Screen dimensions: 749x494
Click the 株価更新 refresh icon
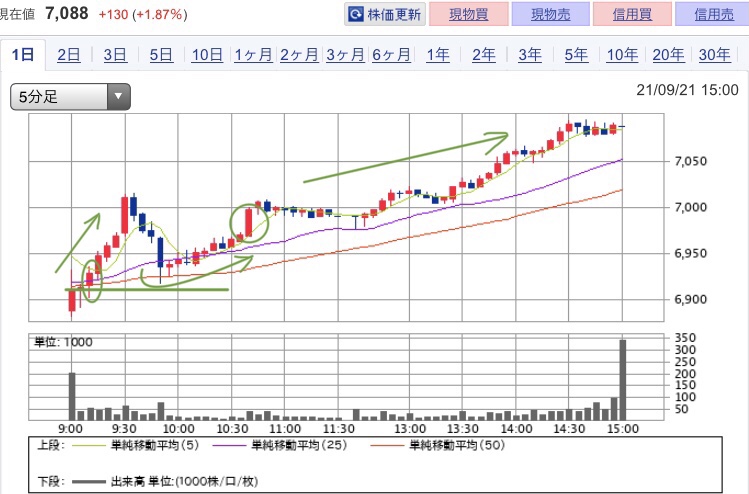pos(356,14)
